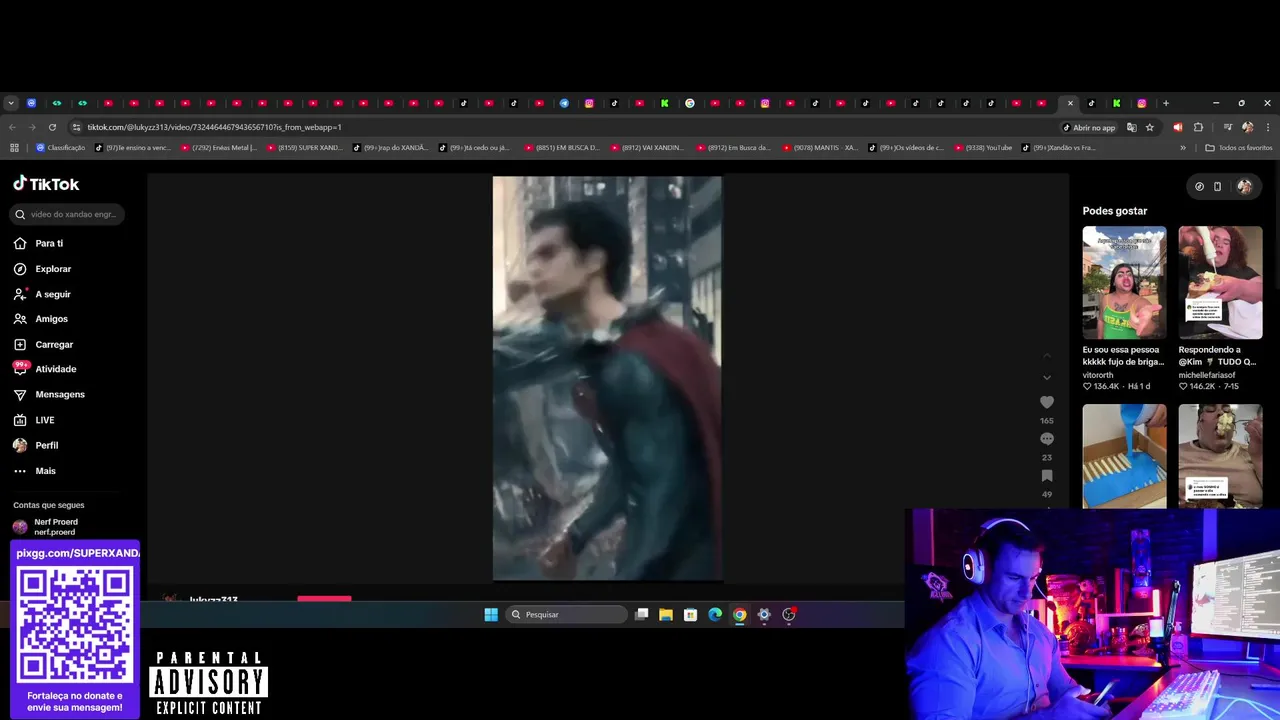Open the tab search dropdown arrow
The height and width of the screenshot is (720, 1280).
11,103
